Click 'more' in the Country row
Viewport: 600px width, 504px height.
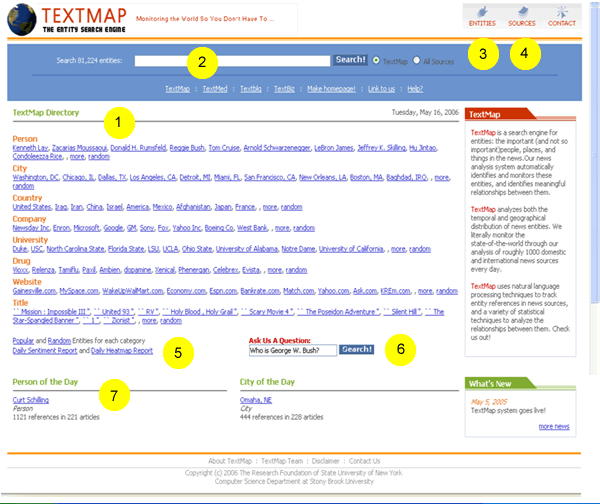[x=270, y=207]
